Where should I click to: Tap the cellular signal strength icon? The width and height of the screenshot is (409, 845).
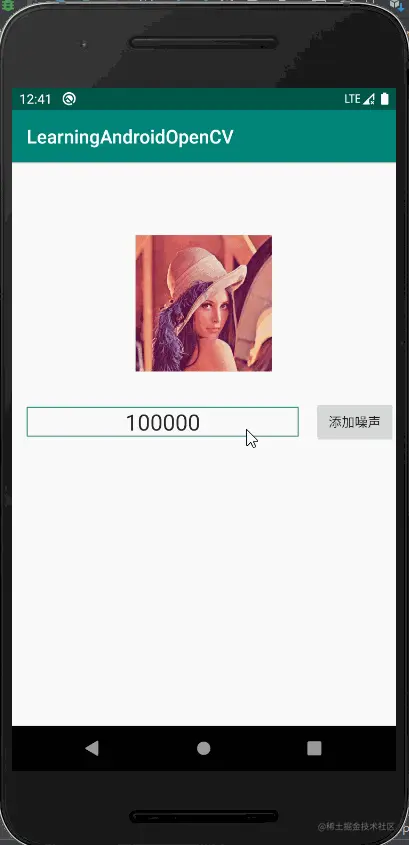pyautogui.click(x=369, y=99)
